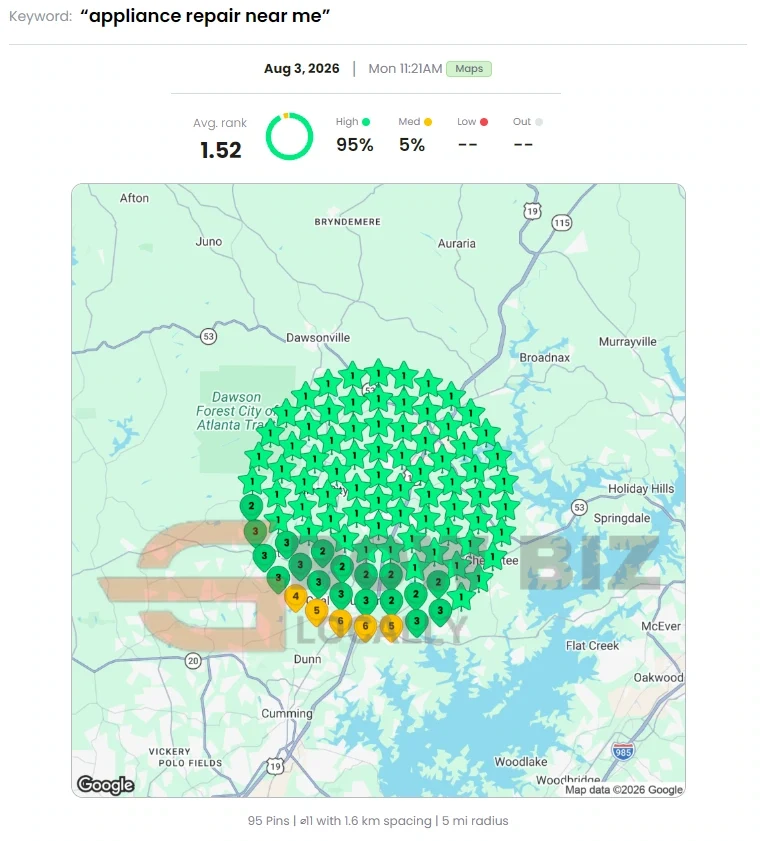Click the Dawsonville map label
Image resolution: width=766 pixels, height=841 pixels.
pos(318,337)
